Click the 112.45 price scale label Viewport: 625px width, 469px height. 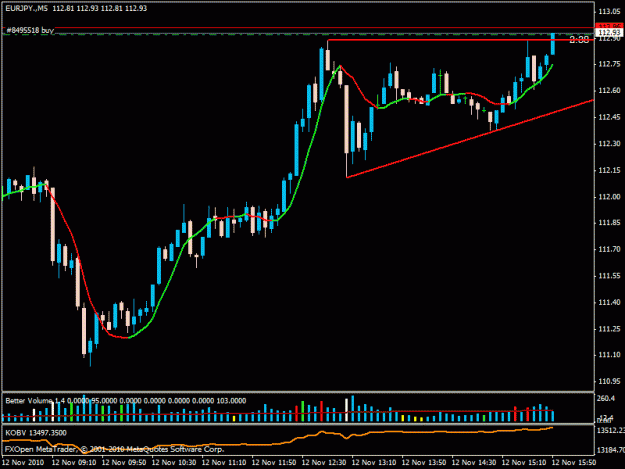pyautogui.click(x=609, y=117)
